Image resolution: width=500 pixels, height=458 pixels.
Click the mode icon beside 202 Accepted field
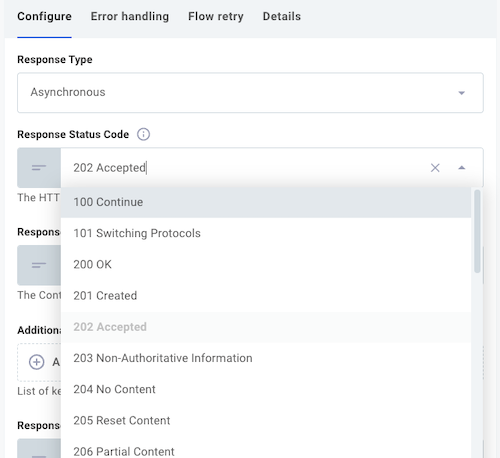click(39, 168)
